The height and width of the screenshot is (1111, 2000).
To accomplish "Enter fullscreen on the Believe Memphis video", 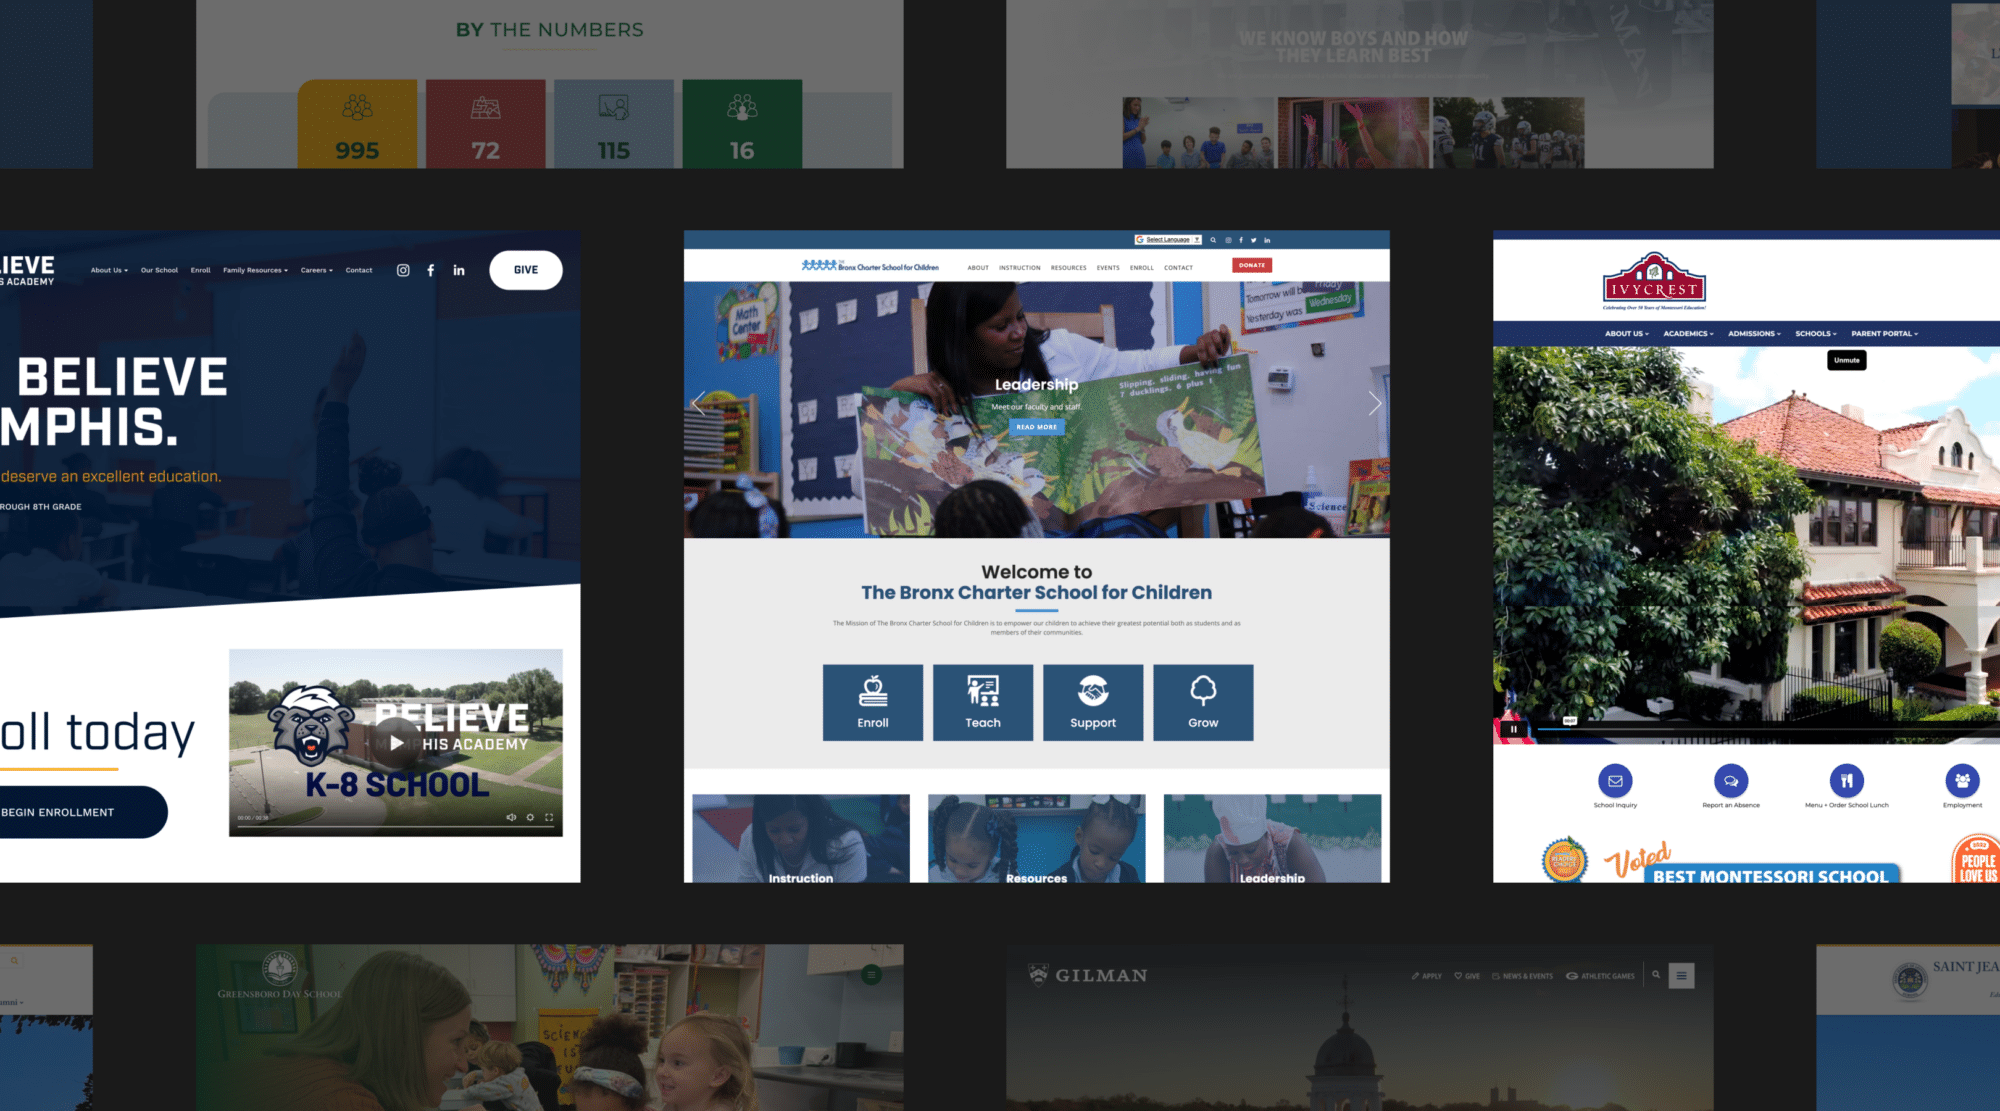I will pyautogui.click(x=549, y=817).
